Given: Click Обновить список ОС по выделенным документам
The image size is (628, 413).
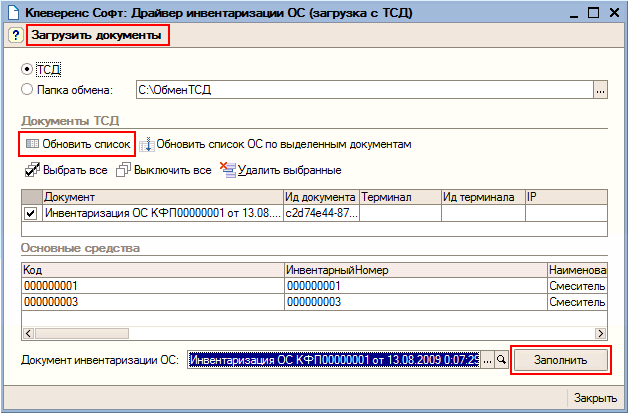Looking at the screenshot, I should pyautogui.click(x=276, y=144).
